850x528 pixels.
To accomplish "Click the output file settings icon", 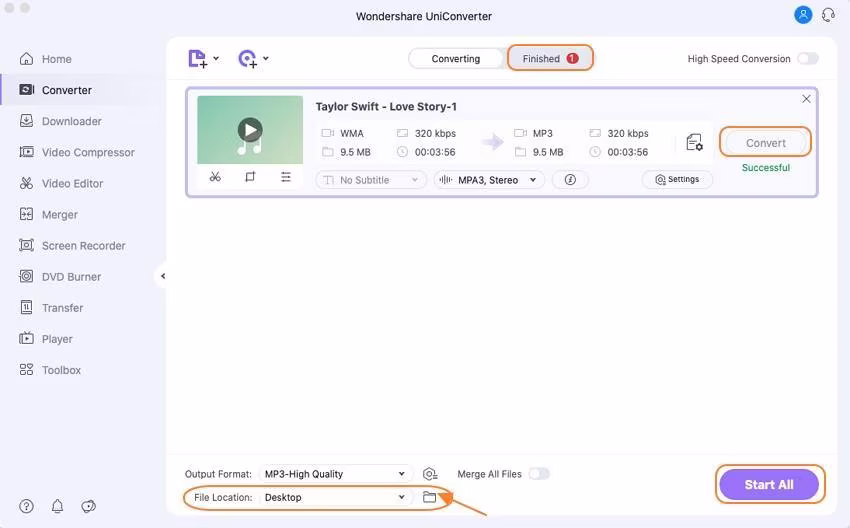I will tap(694, 143).
